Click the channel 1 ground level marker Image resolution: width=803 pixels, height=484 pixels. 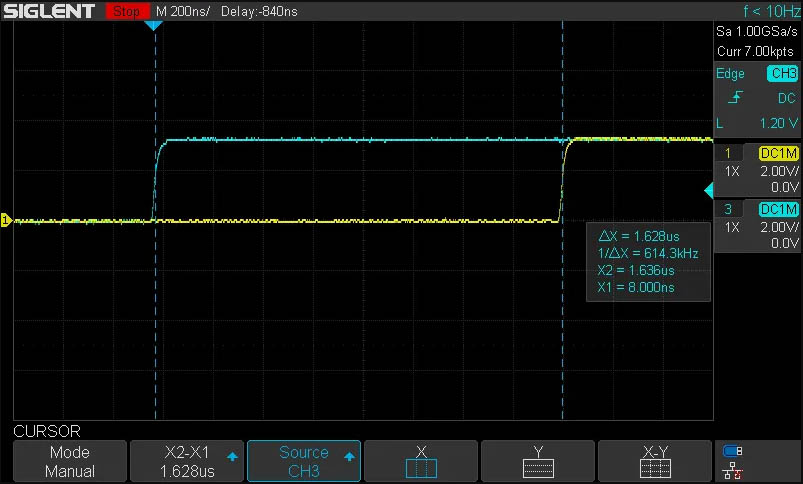(6, 220)
